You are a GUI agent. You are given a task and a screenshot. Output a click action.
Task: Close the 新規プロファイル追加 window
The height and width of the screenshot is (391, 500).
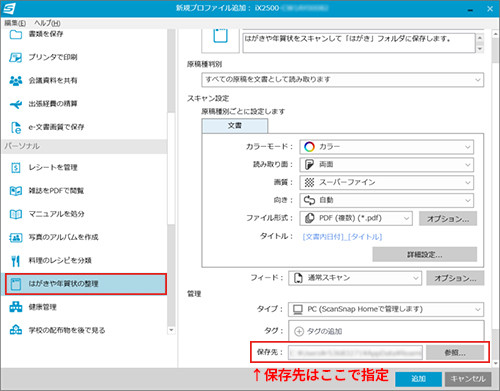490,9
